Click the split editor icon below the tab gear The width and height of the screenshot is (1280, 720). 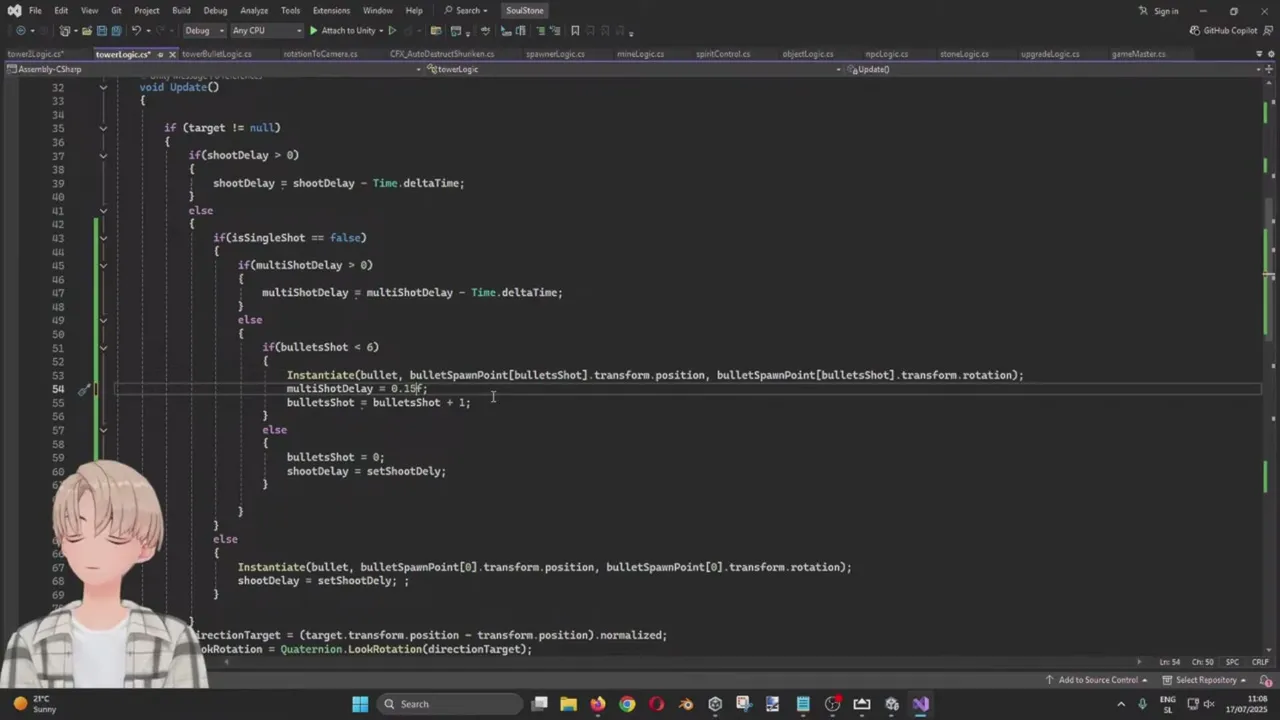[x=1269, y=69]
